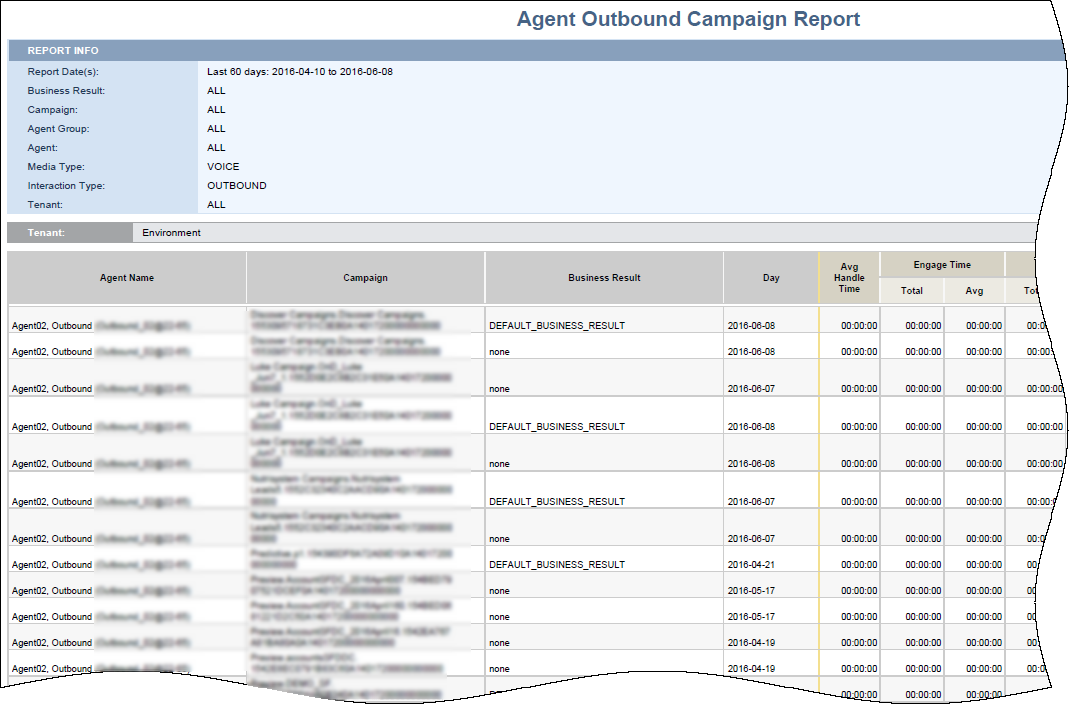Select the Media Type label
The width and height of the screenshot is (1069, 705).
pyautogui.click(x=56, y=167)
